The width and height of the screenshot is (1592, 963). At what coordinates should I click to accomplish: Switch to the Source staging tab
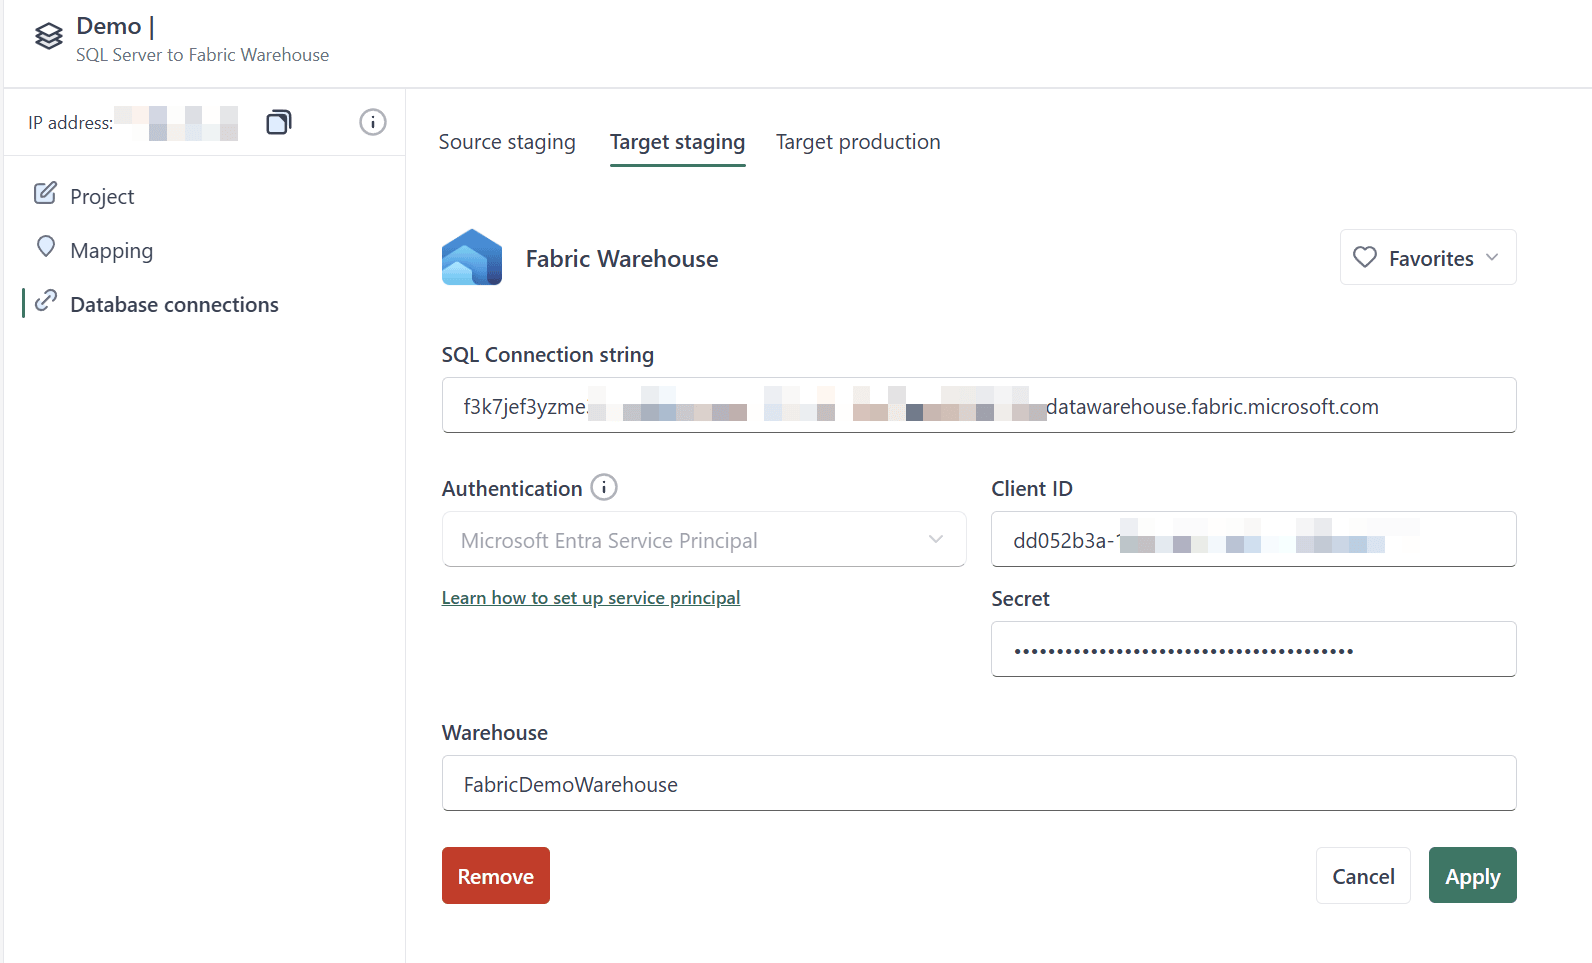(507, 142)
